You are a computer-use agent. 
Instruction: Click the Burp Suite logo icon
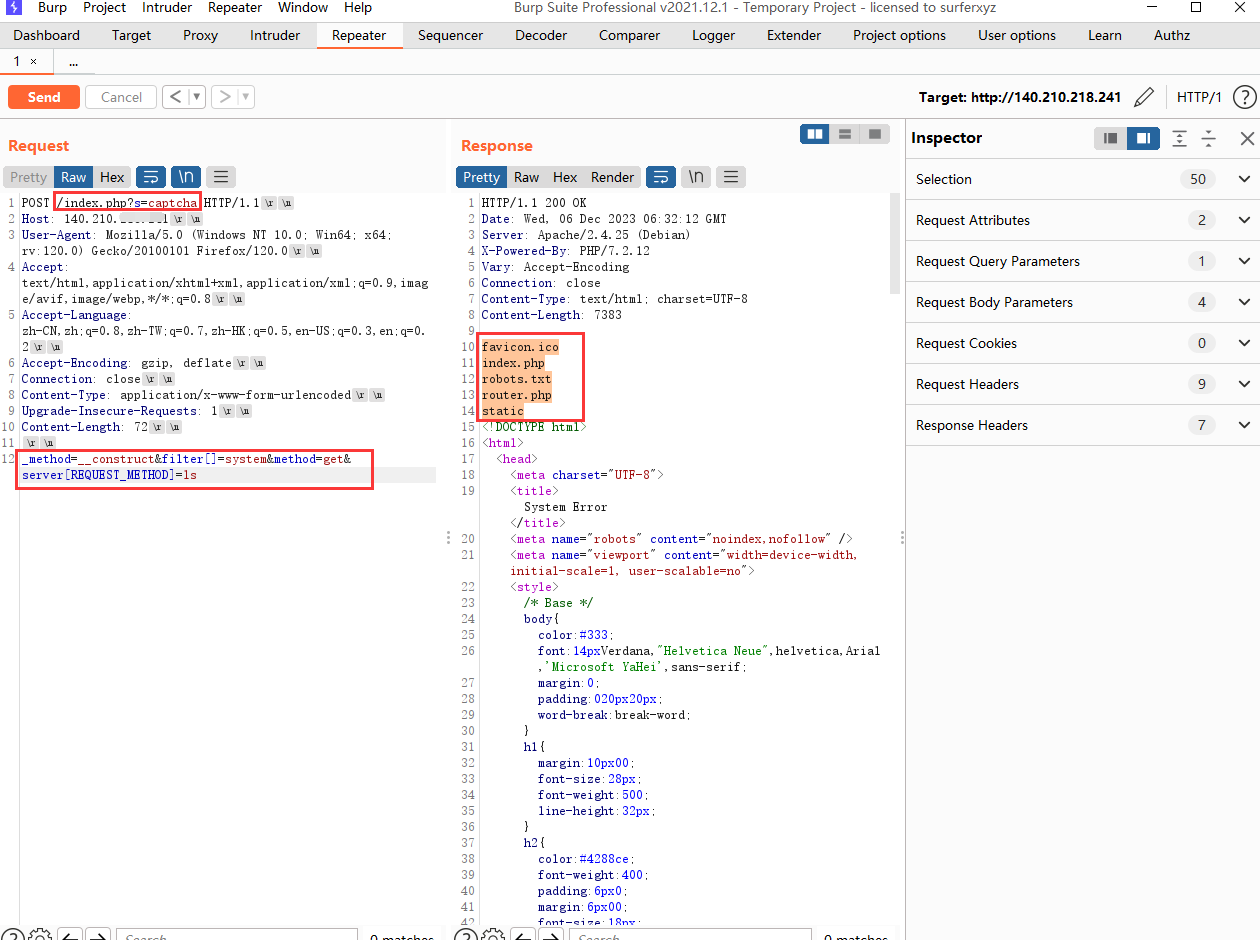(15, 7)
